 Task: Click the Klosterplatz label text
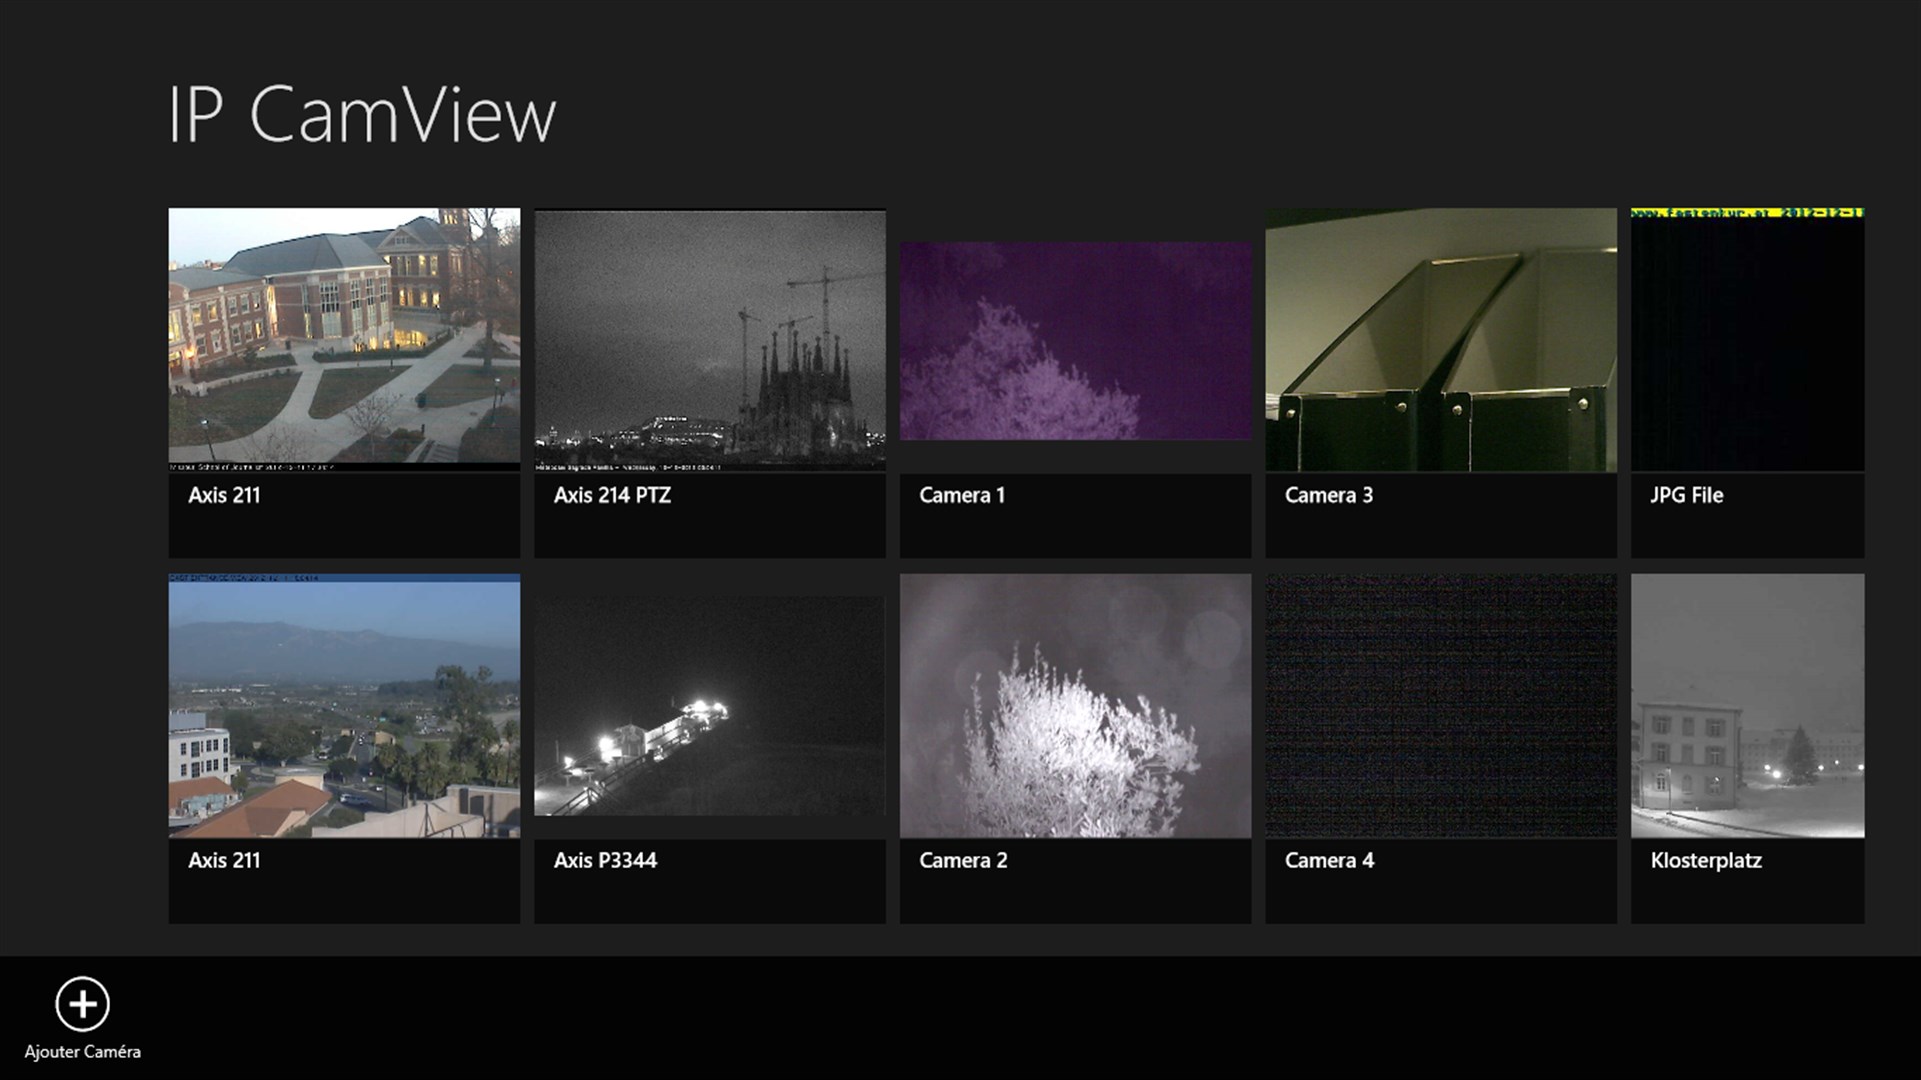coord(1705,860)
